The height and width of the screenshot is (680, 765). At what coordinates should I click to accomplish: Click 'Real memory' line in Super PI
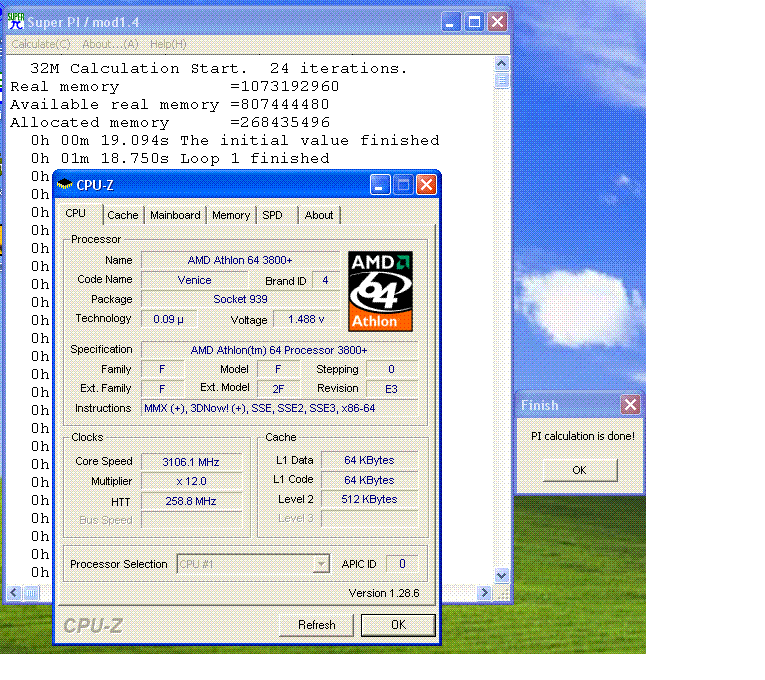[175, 86]
